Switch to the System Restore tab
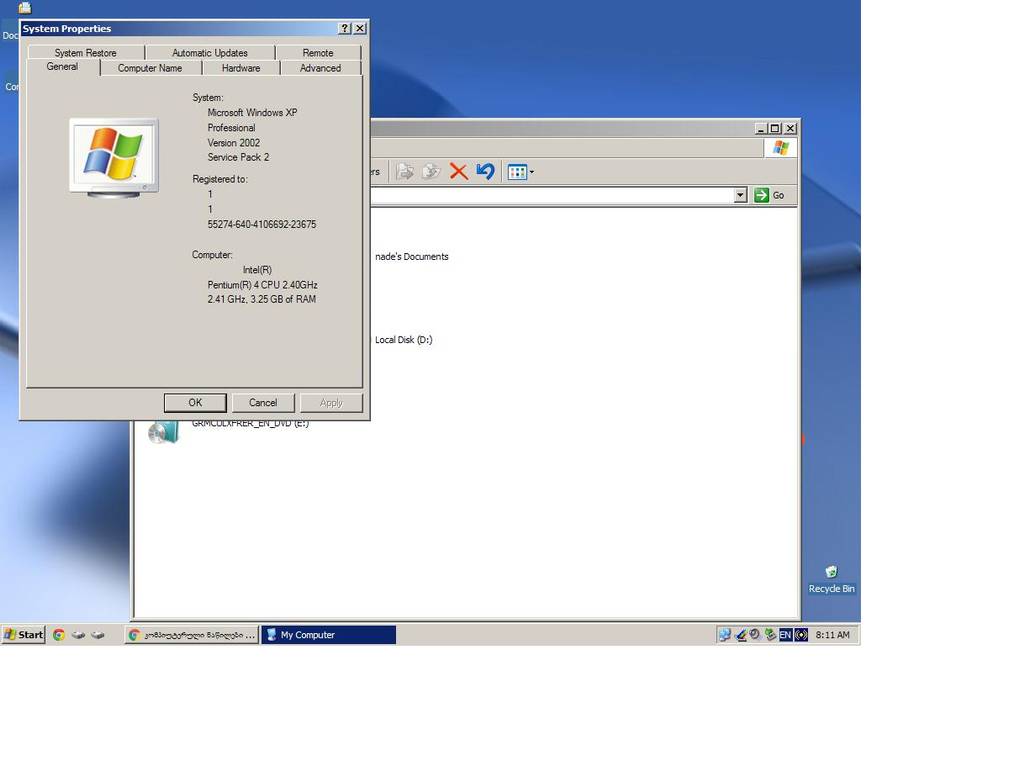Screen dimensions: 1024x779 pos(86,53)
